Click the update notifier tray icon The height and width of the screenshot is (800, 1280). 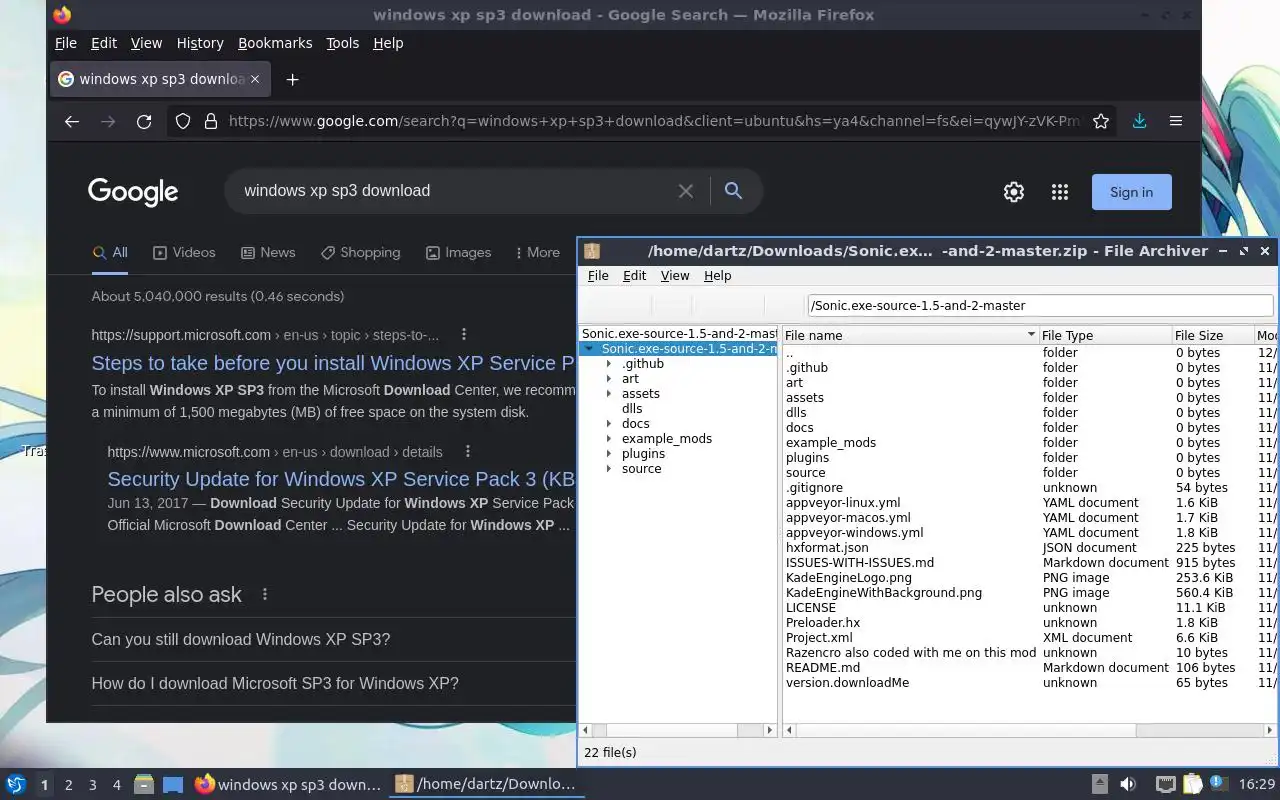(1218, 784)
